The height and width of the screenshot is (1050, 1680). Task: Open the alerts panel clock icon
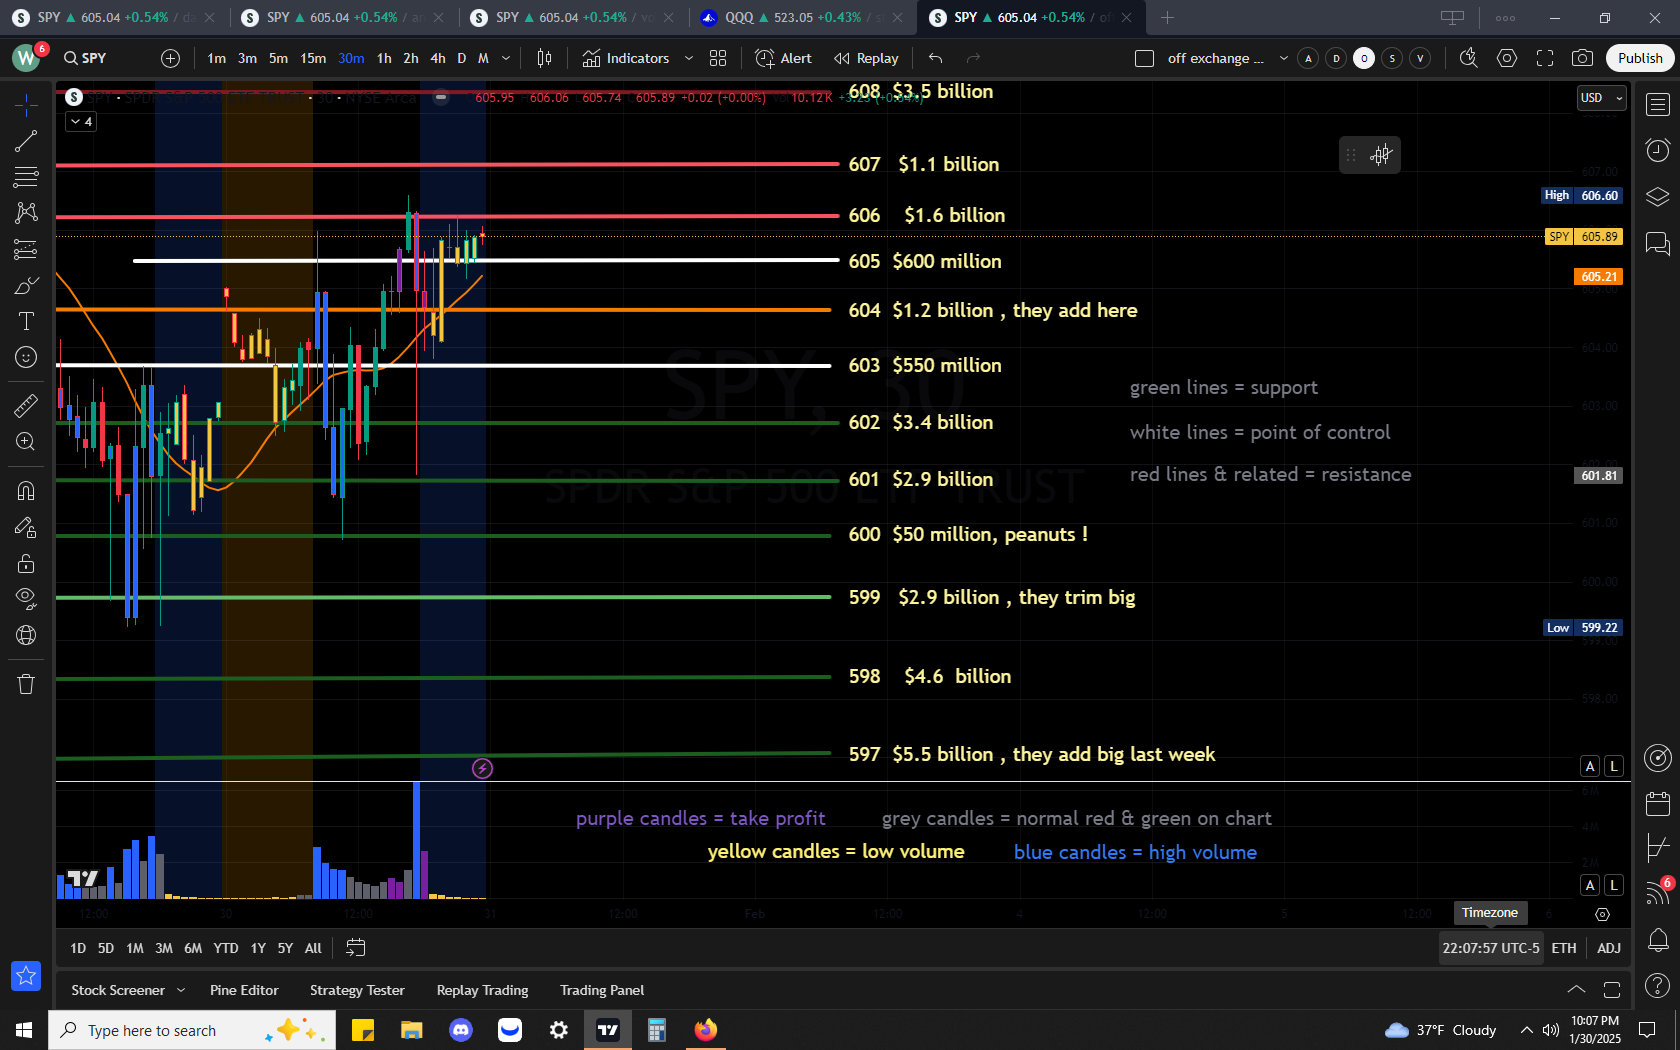1658,150
